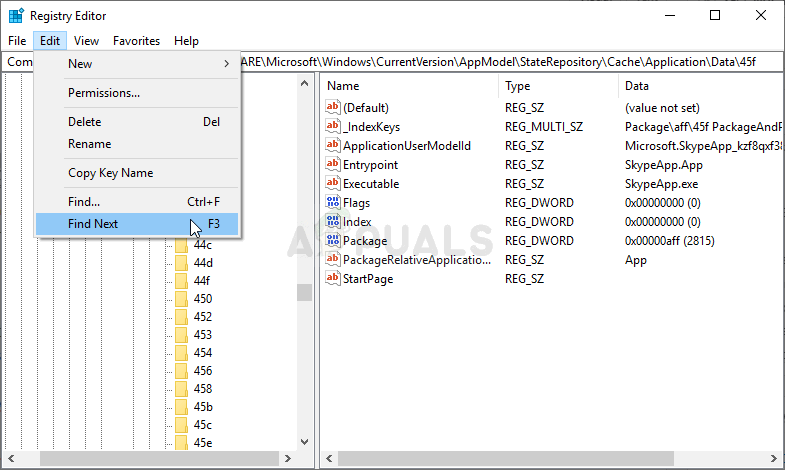Click the values pane horizontal scrollbar thumb
This screenshot has width=785, height=470.
click(x=506, y=458)
